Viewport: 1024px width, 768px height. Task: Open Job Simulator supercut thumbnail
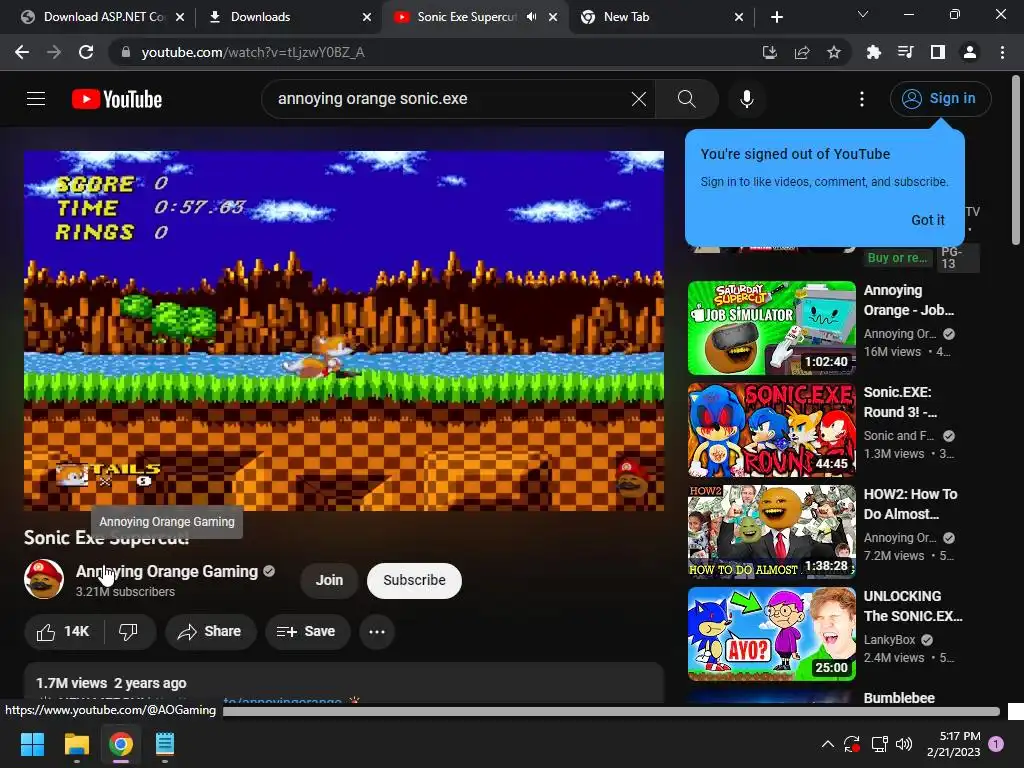tap(771, 328)
